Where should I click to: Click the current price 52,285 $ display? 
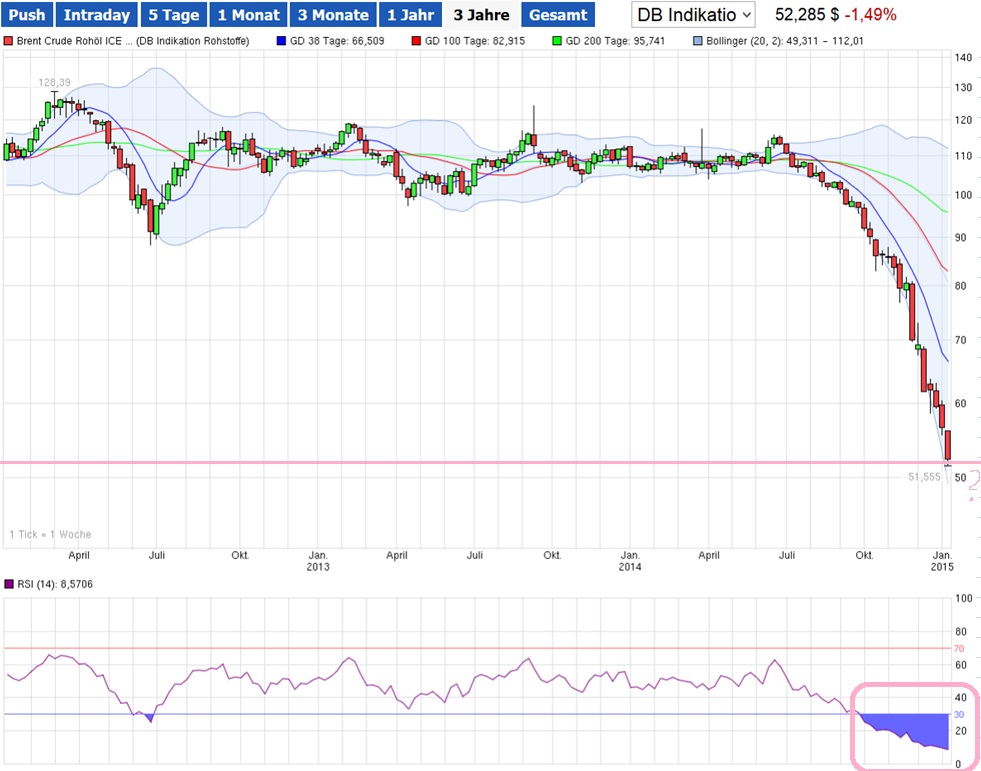click(x=806, y=15)
